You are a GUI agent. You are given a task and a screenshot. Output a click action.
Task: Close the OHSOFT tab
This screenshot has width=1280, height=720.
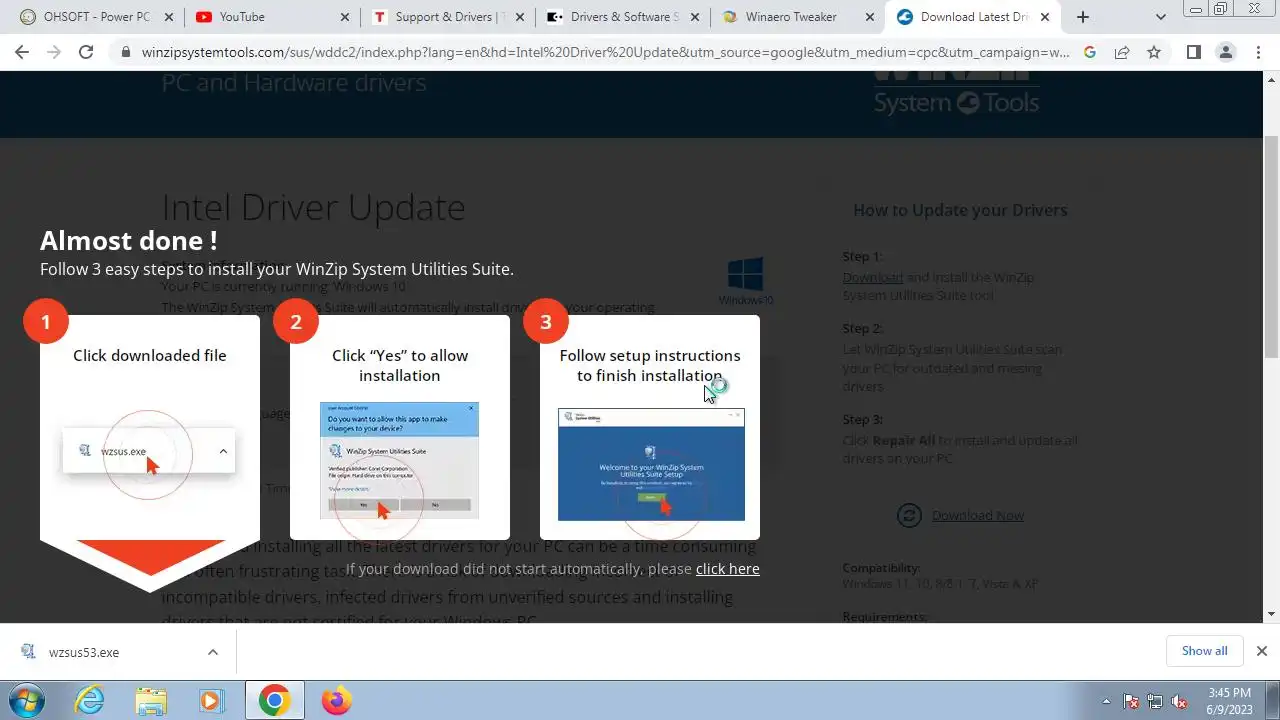tap(168, 17)
